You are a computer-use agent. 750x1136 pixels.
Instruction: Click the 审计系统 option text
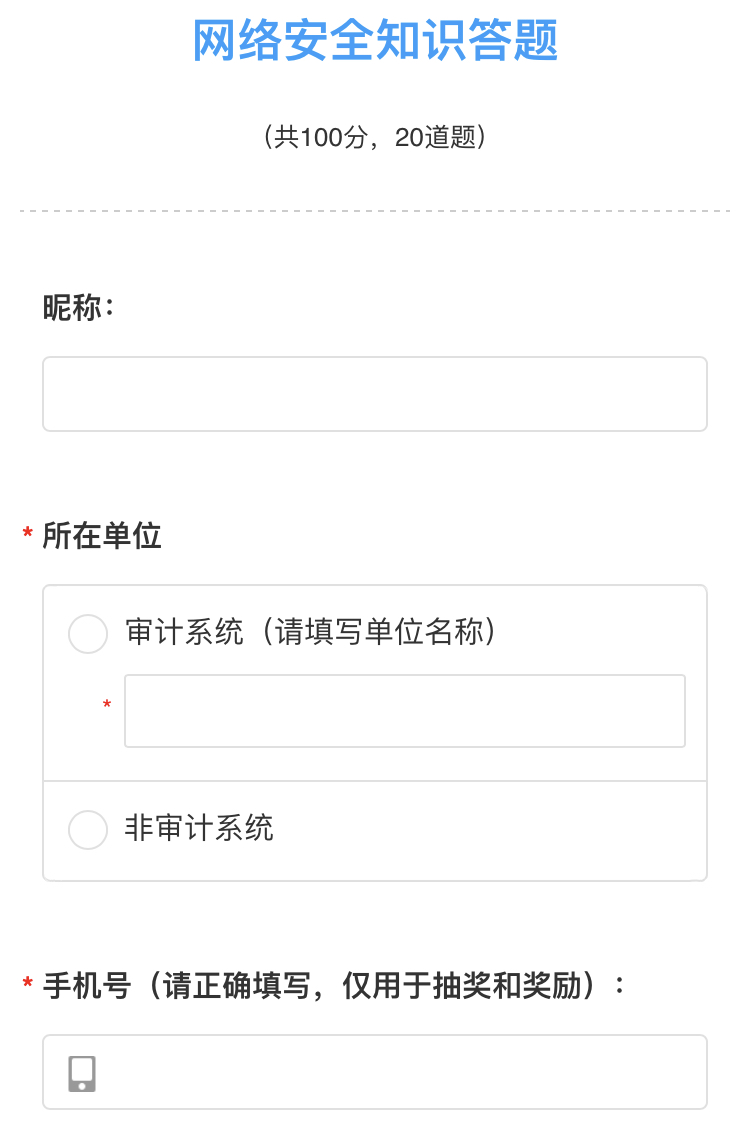tap(185, 633)
